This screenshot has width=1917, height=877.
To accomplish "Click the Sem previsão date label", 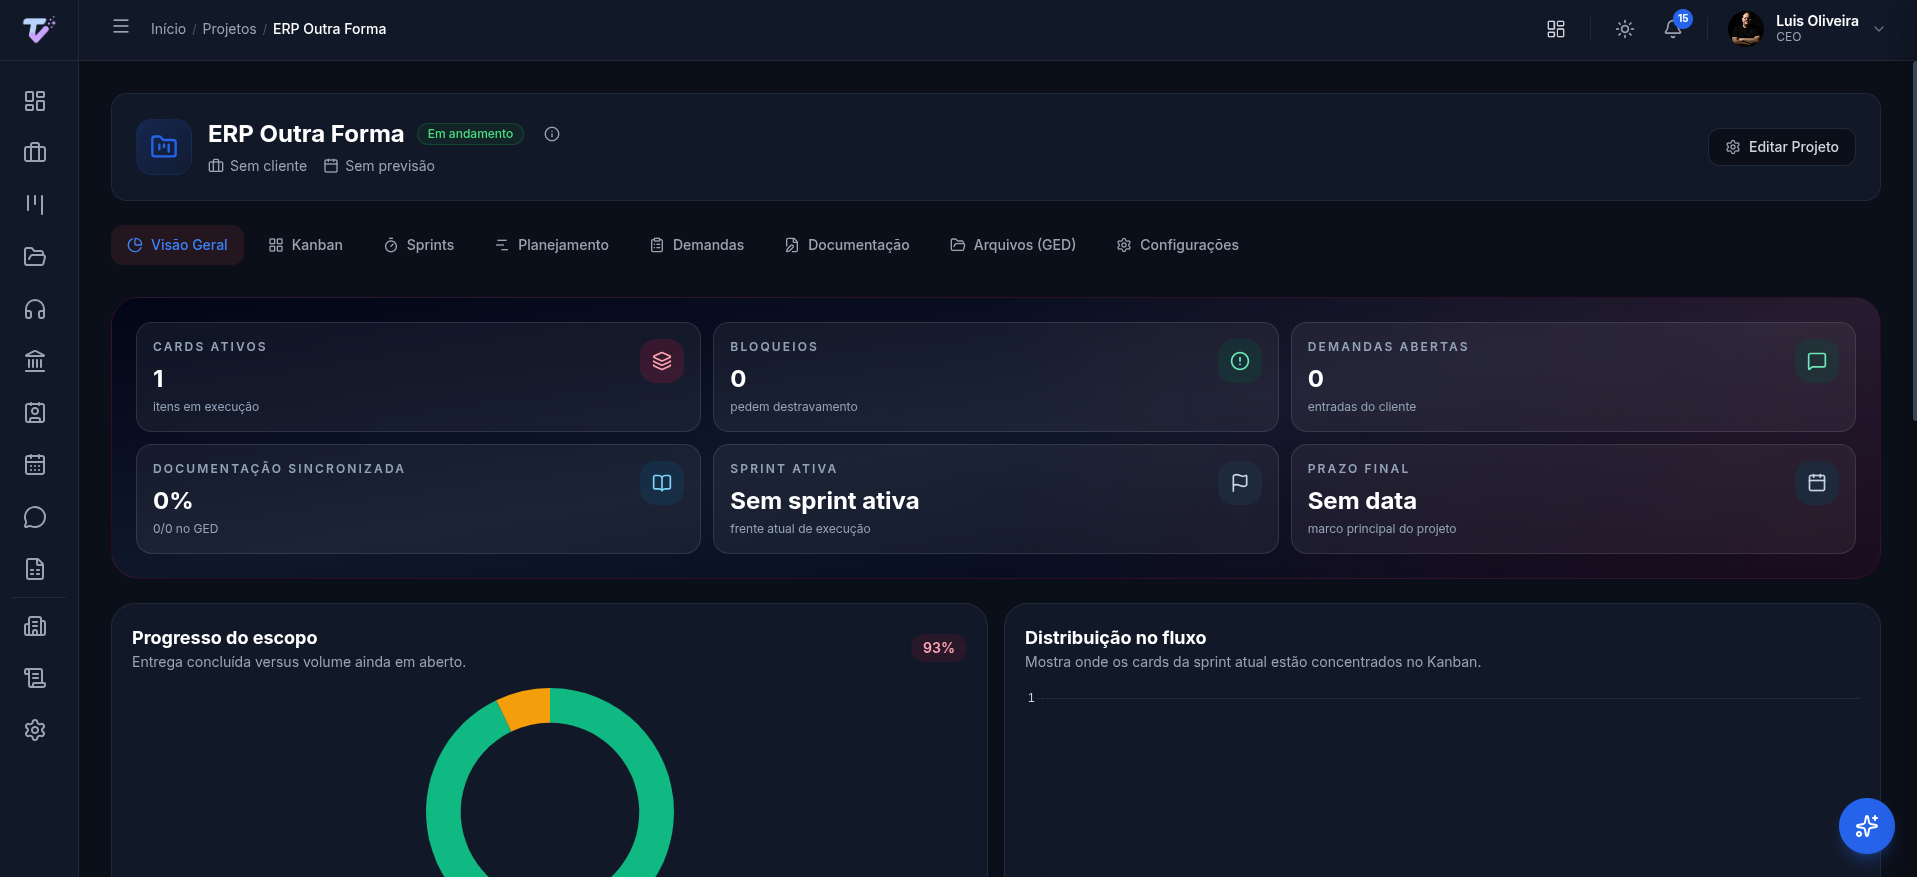I will pyautogui.click(x=379, y=166).
